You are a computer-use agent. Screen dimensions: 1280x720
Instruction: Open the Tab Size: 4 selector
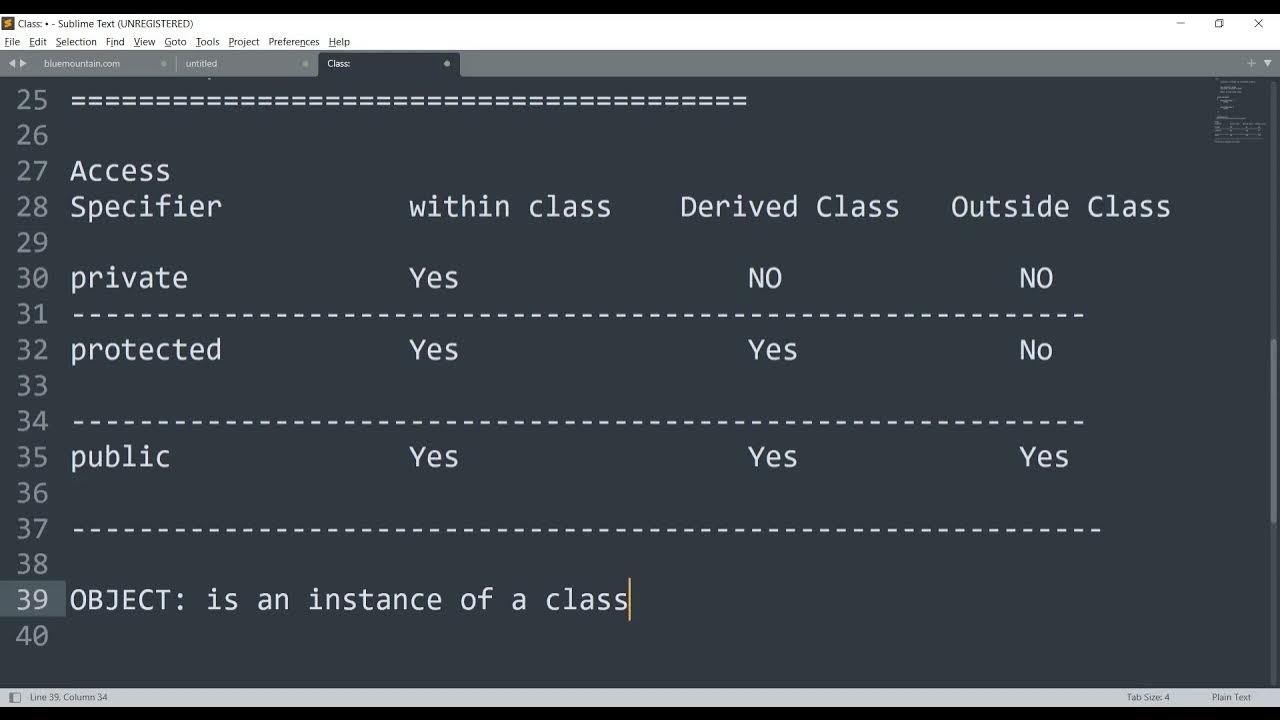[x=1147, y=697]
